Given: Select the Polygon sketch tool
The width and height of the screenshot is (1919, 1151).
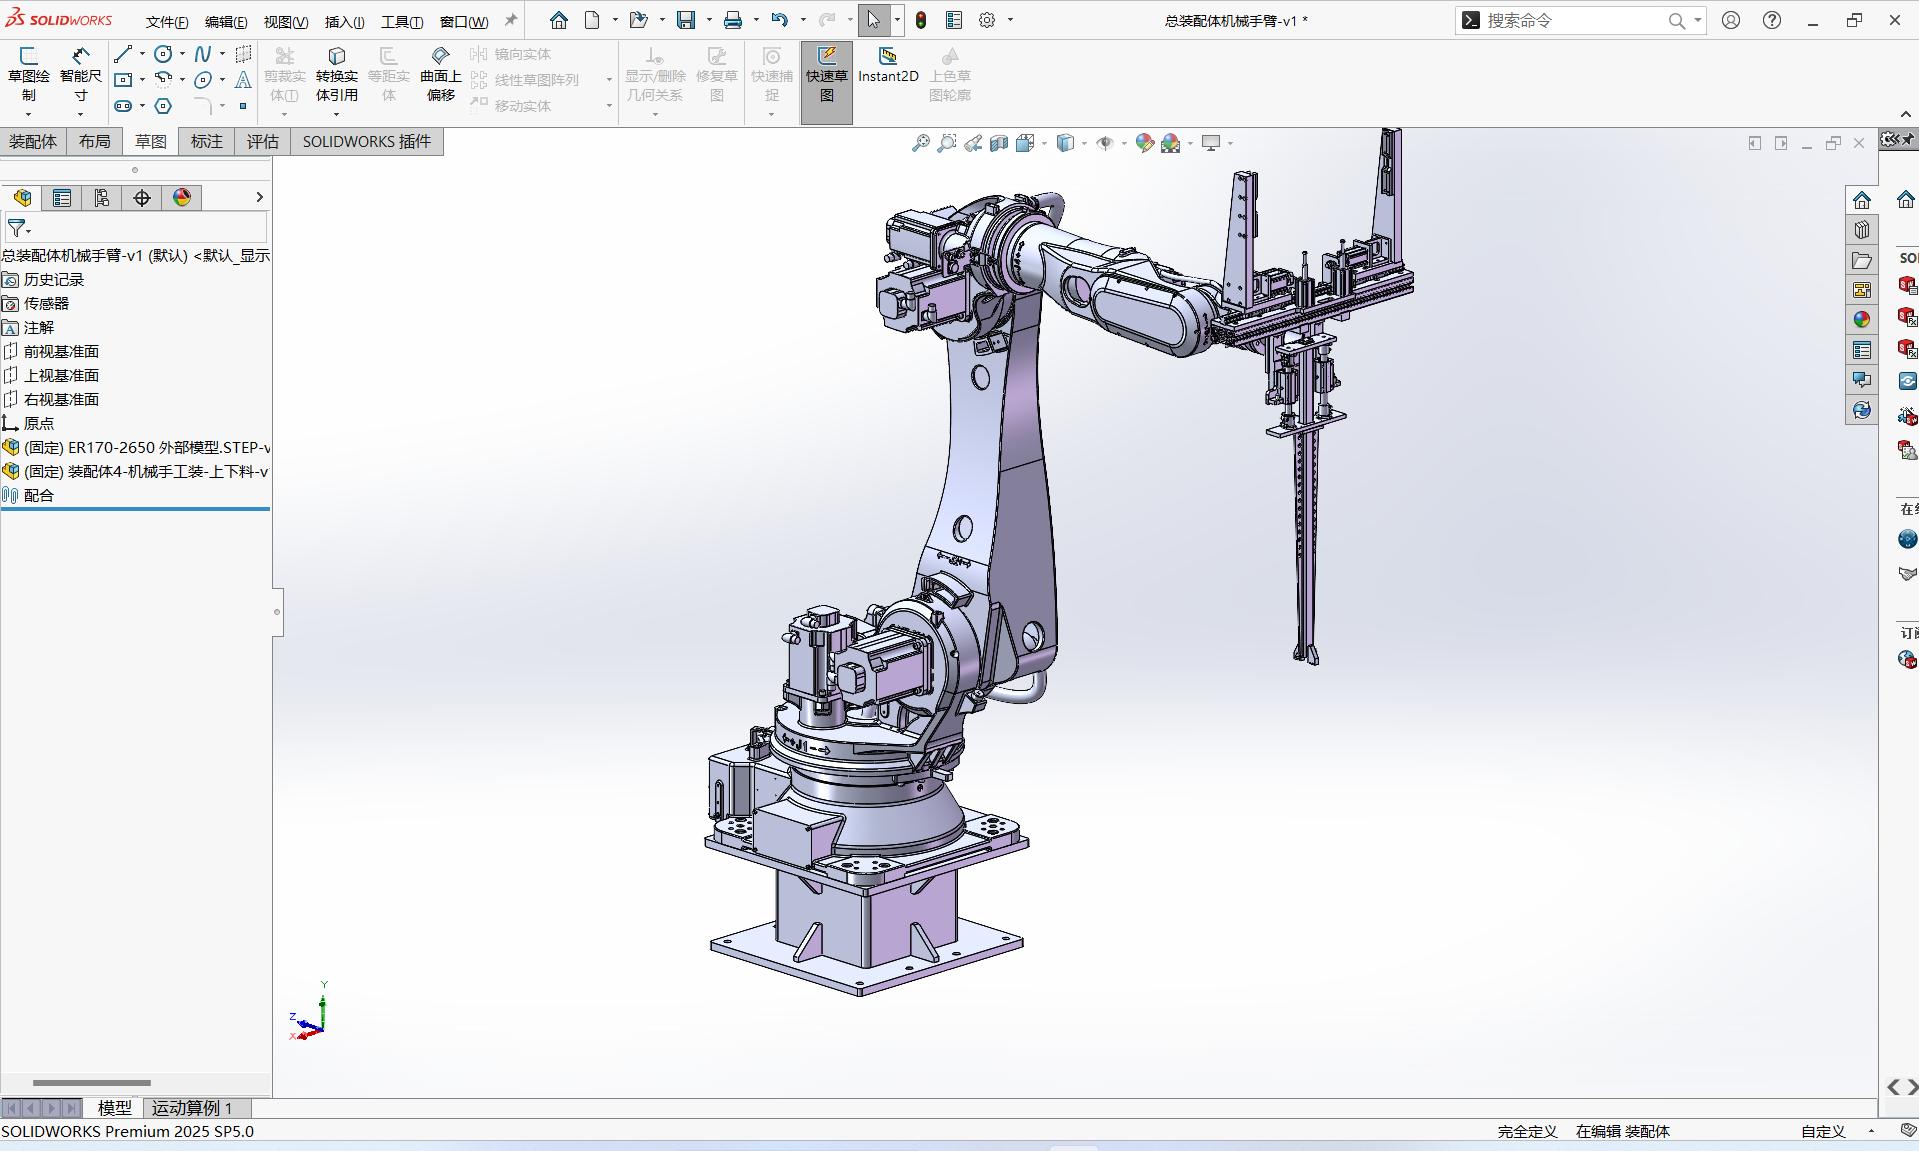Looking at the screenshot, I should pyautogui.click(x=164, y=105).
